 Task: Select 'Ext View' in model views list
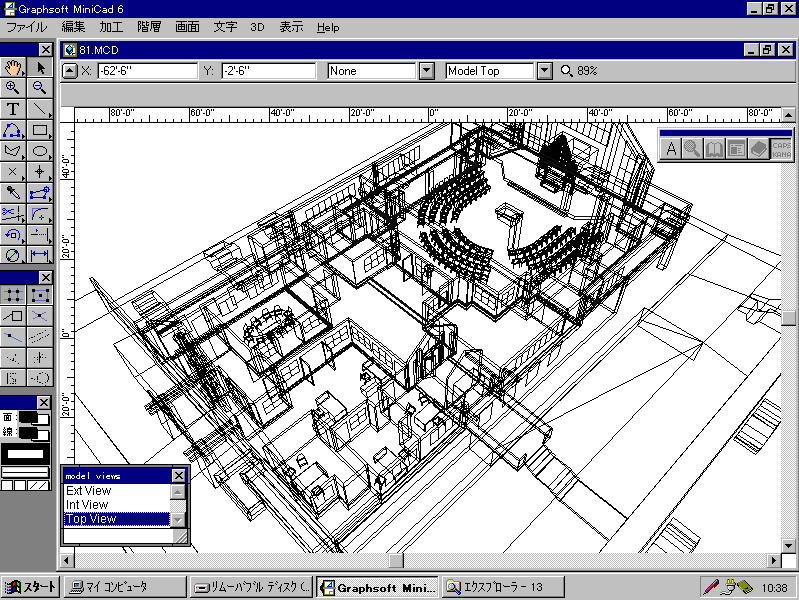tap(89, 491)
